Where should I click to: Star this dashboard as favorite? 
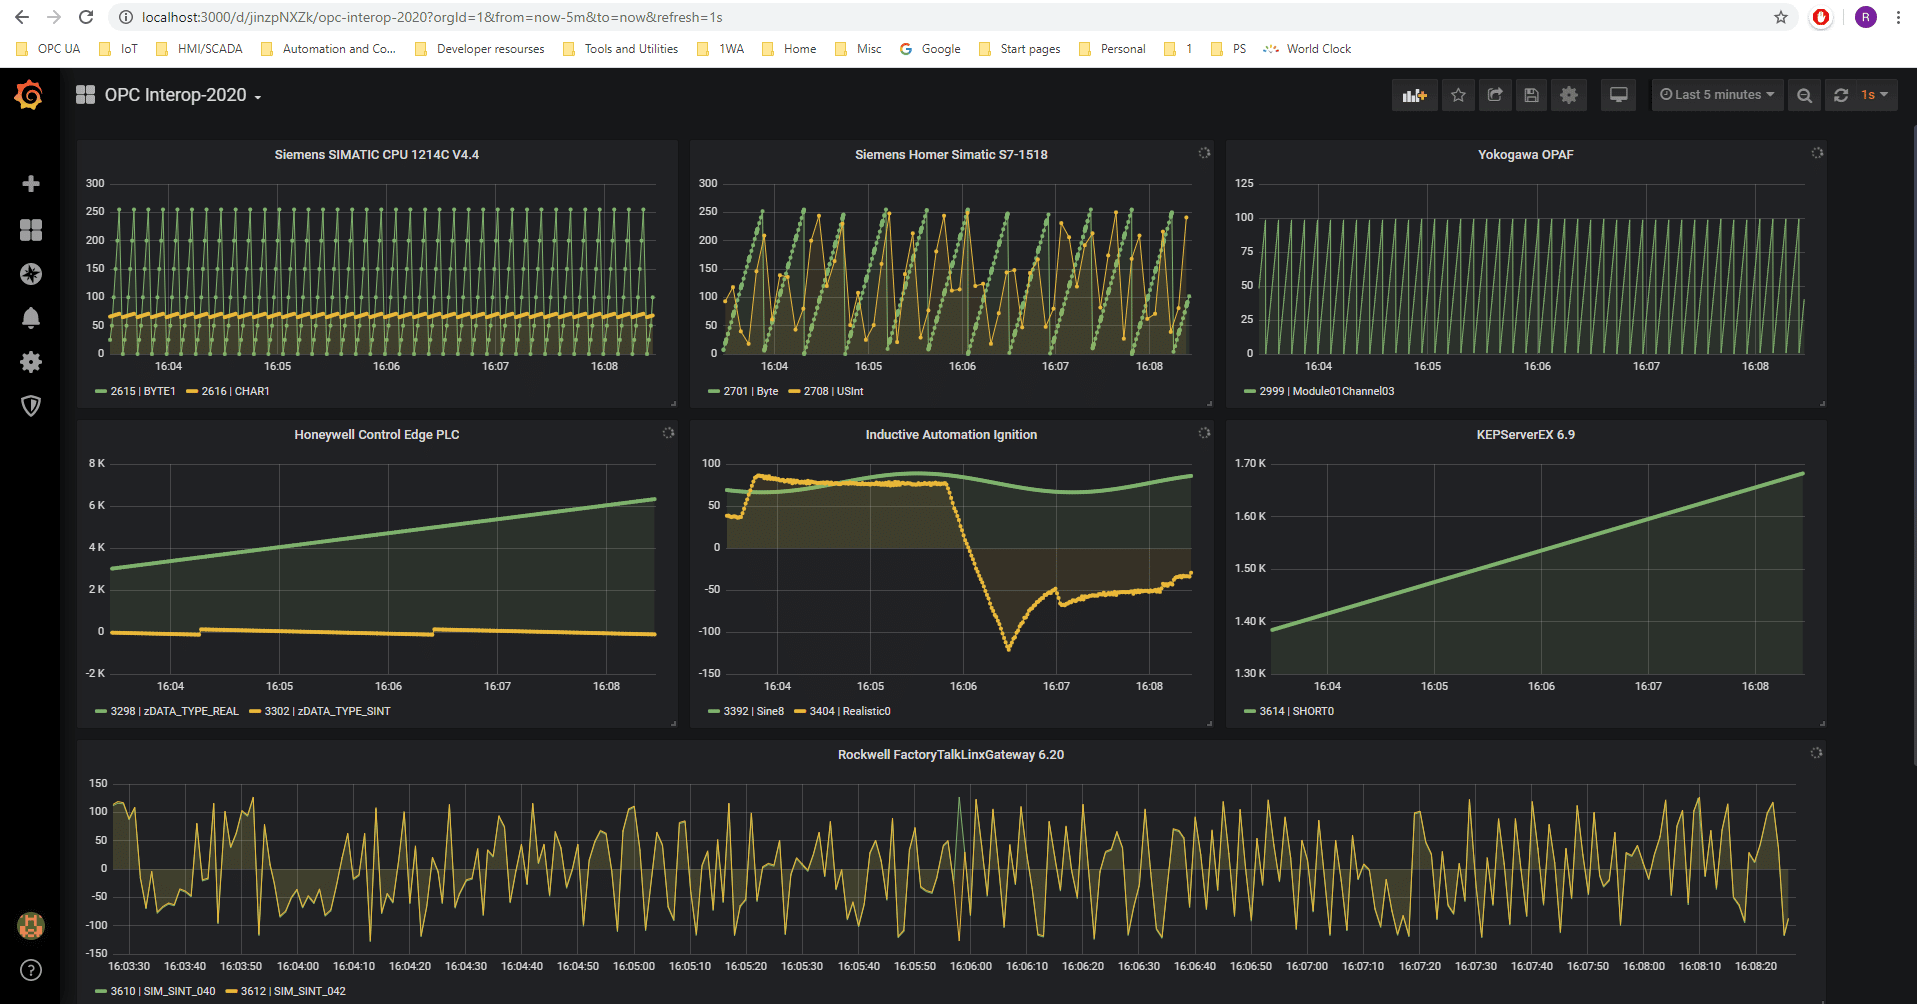click(1458, 95)
